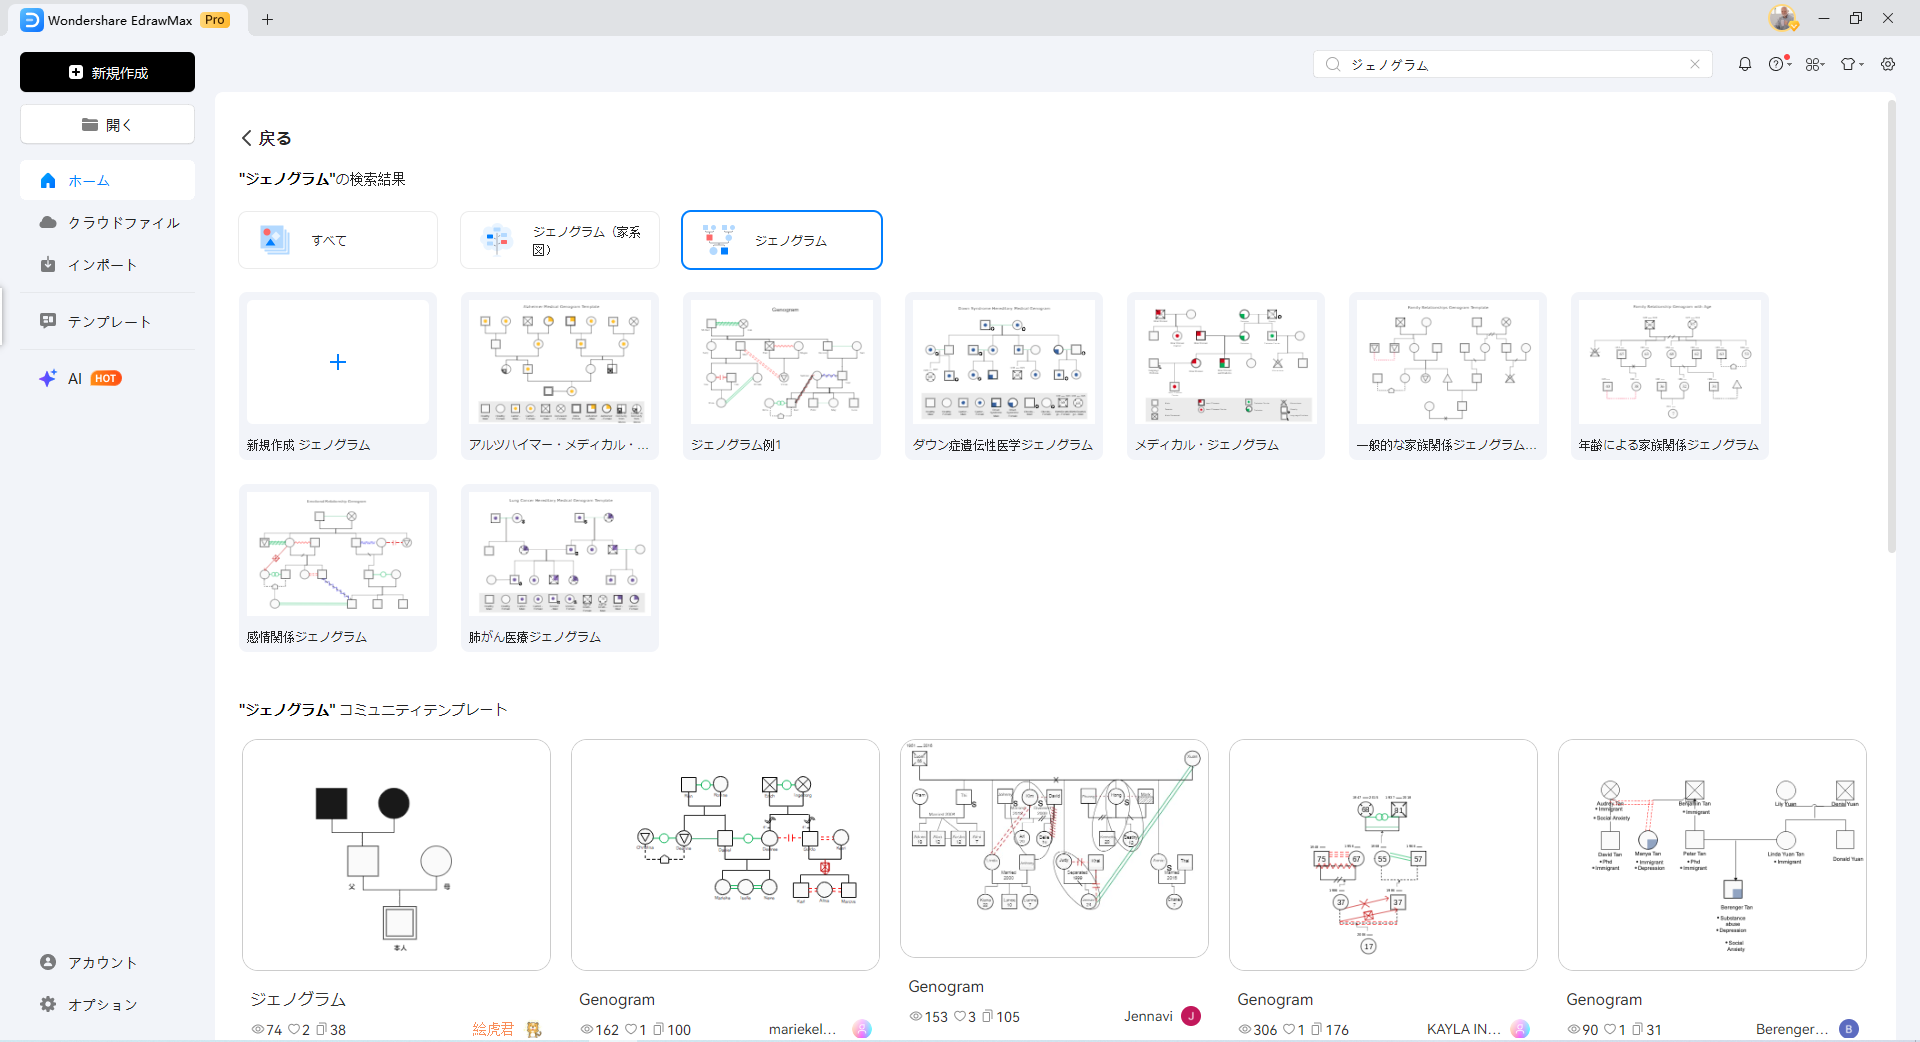The width and height of the screenshot is (1920, 1042).
Task: Click the 新規作成 button
Action: pyautogui.click(x=107, y=72)
